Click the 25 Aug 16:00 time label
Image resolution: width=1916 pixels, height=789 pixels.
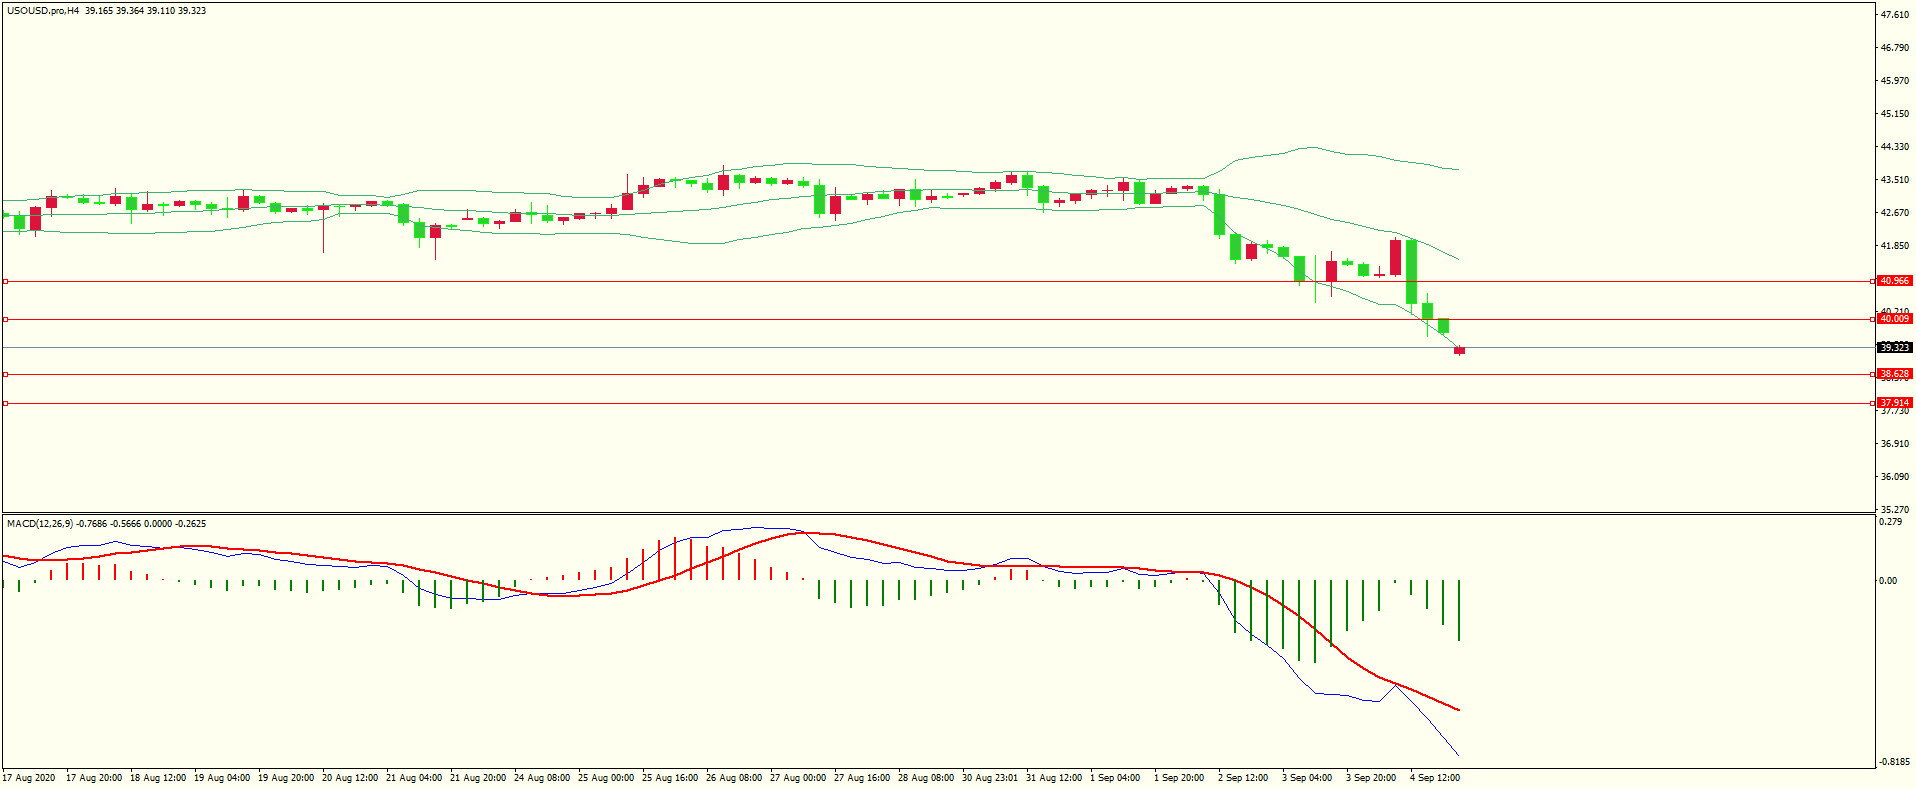click(670, 778)
